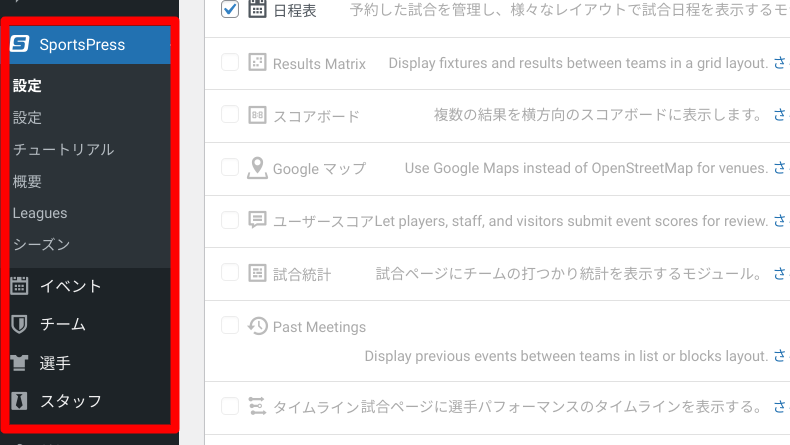The width and height of the screenshot is (790, 445).
Task: Click the ユーザースコア comment icon
Action: pyautogui.click(x=257, y=220)
